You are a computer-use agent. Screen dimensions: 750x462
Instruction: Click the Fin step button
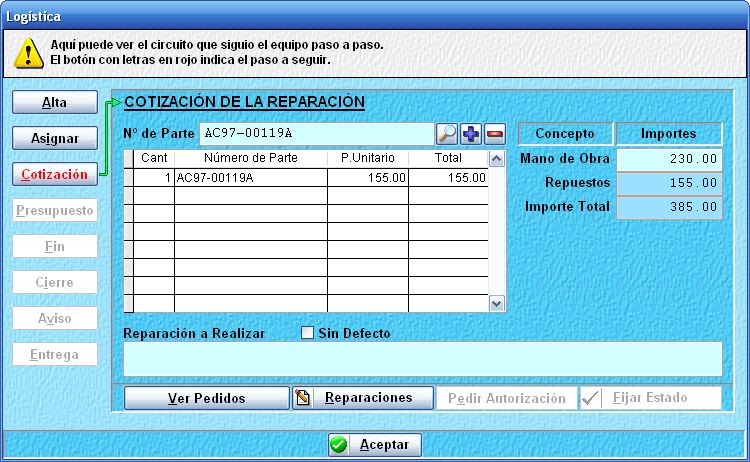point(55,246)
